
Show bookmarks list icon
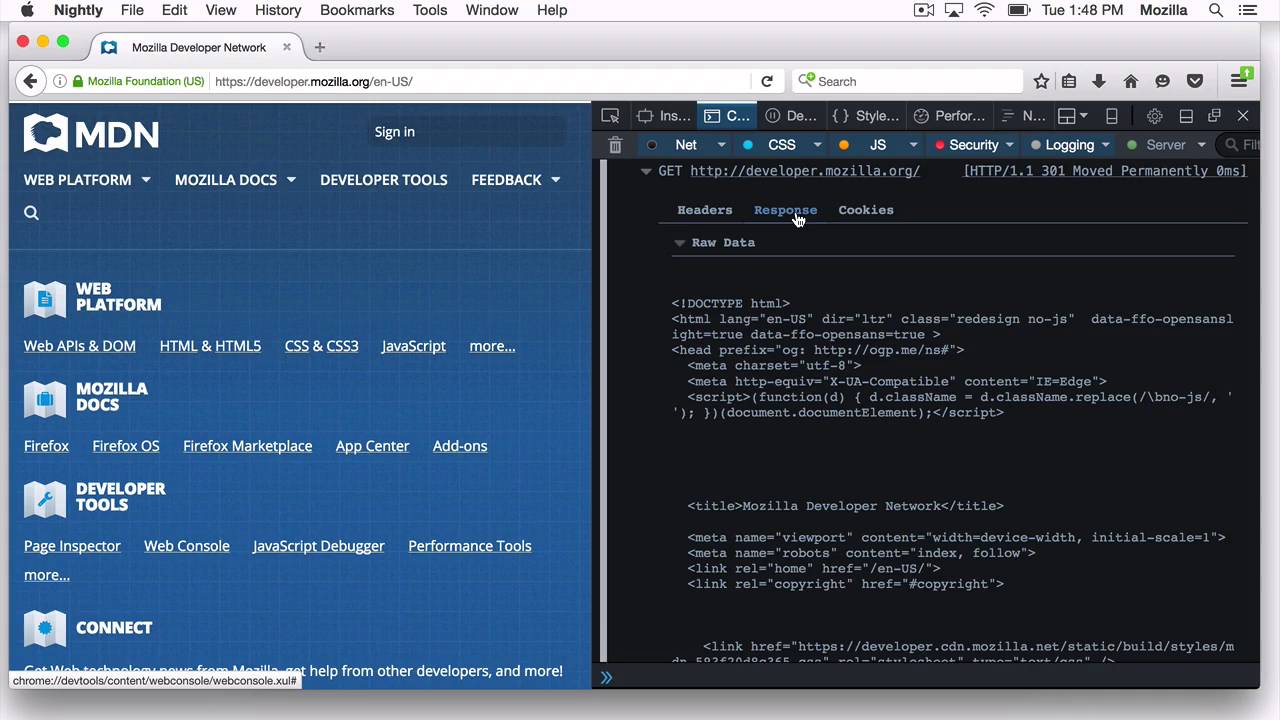1069,81
